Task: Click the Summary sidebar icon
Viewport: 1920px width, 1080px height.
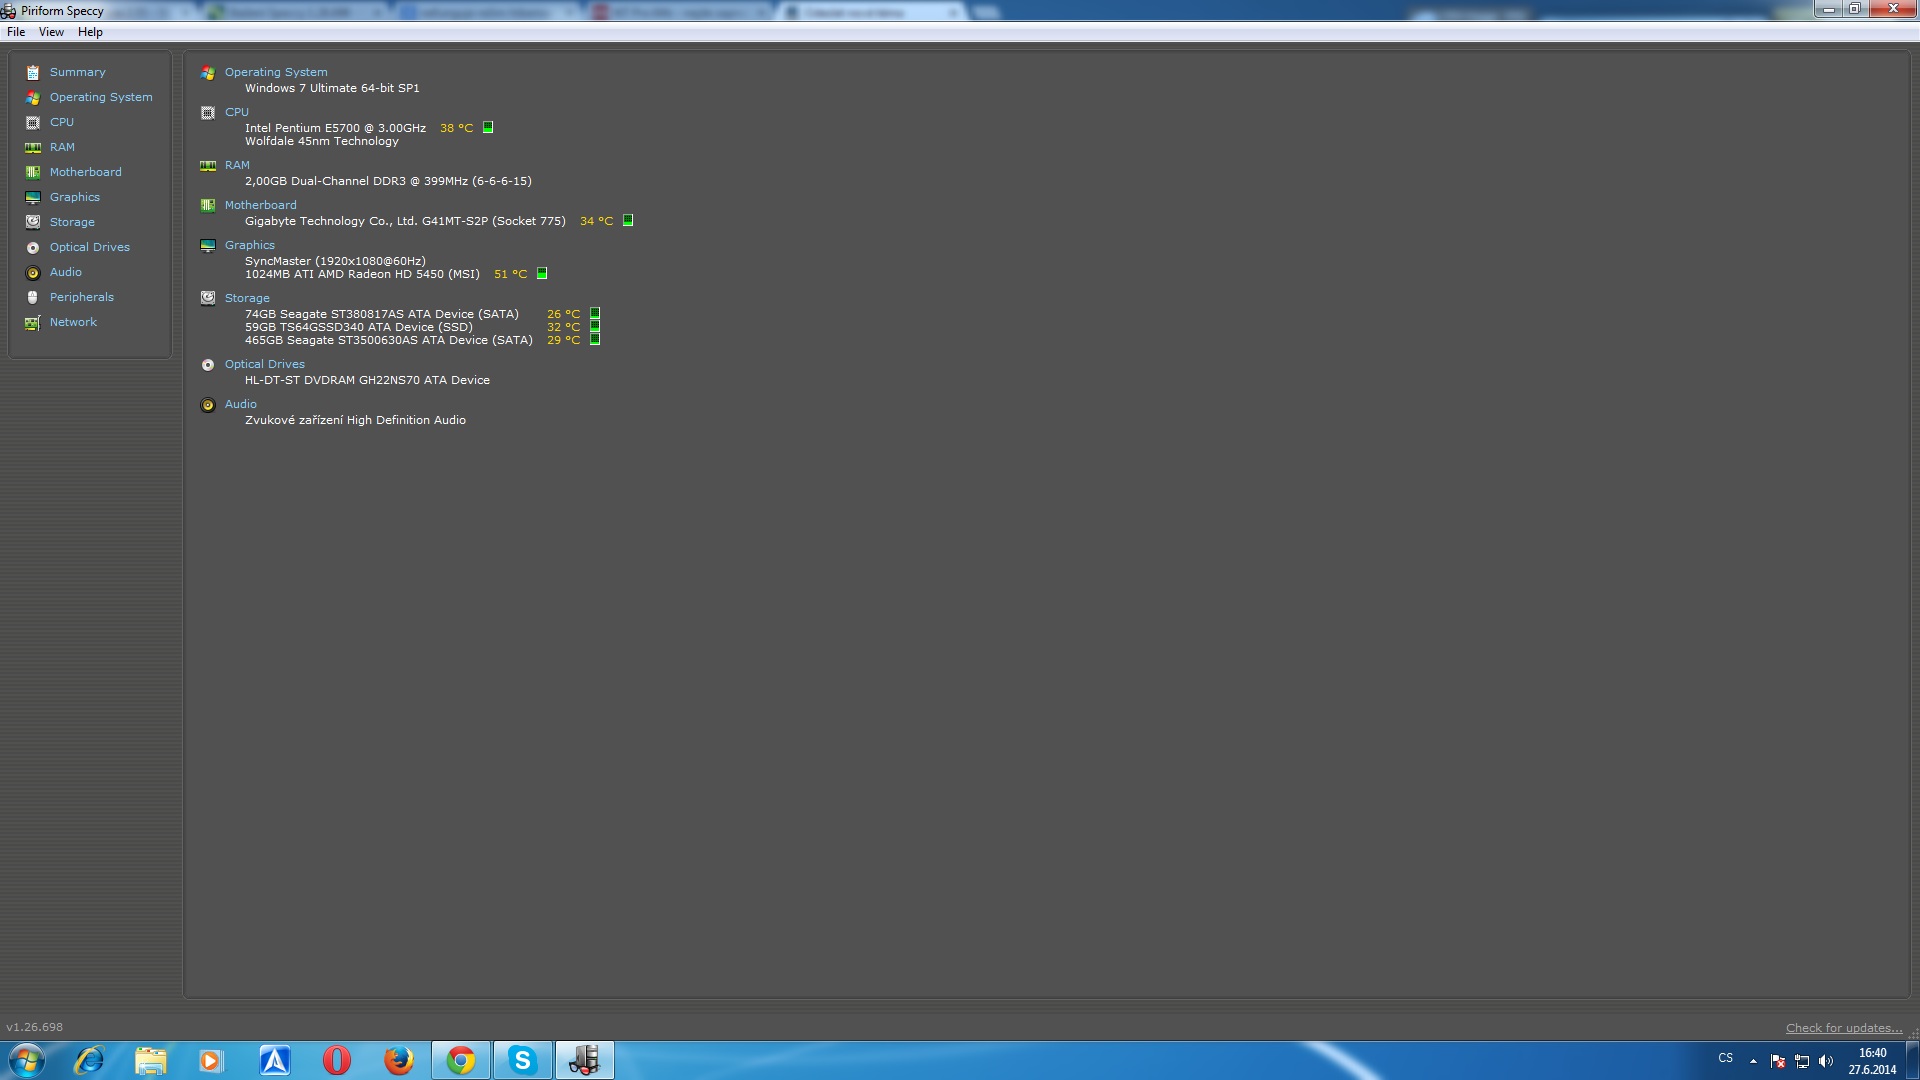Action: [33, 72]
